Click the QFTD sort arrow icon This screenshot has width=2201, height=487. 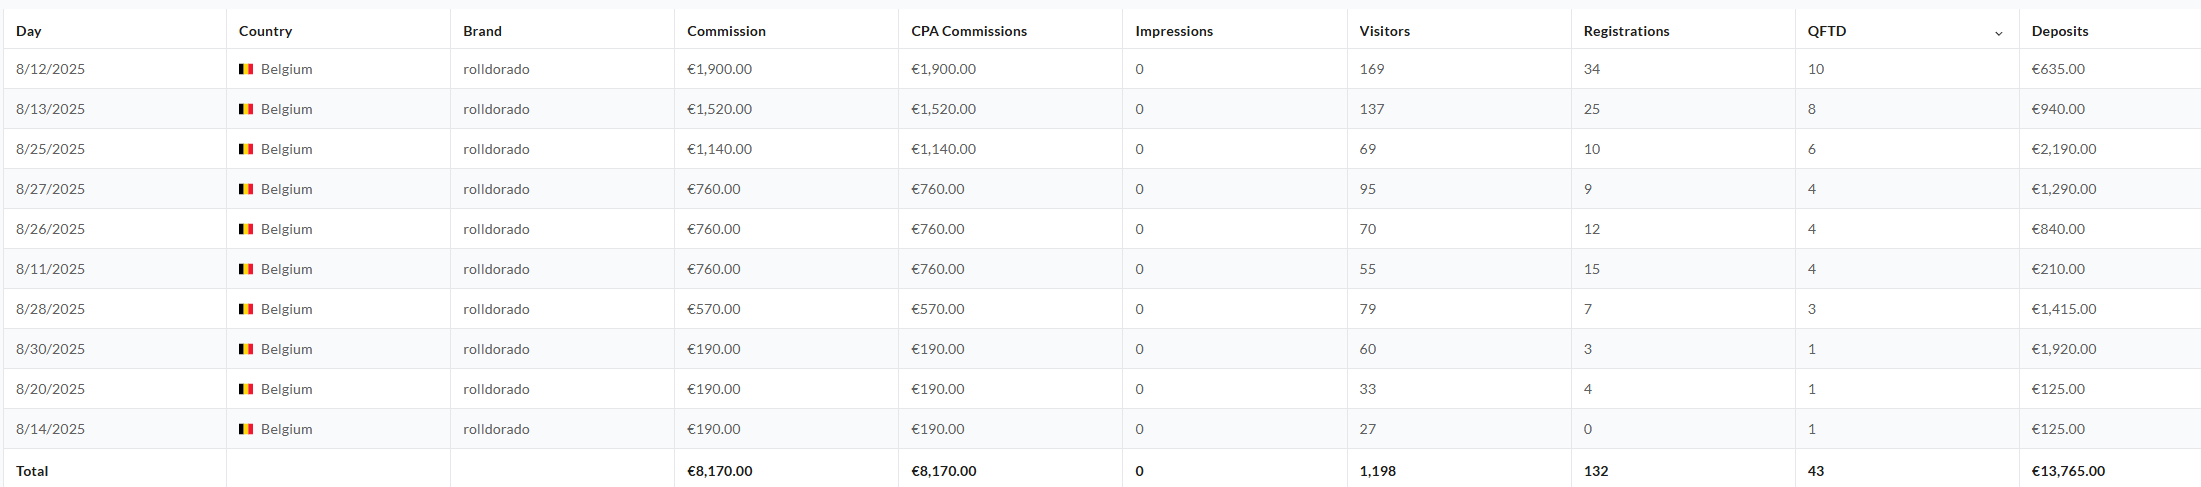point(1998,33)
